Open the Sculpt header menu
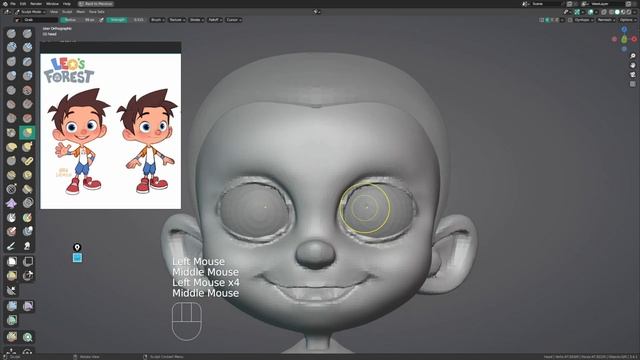 pyautogui.click(x=67, y=12)
